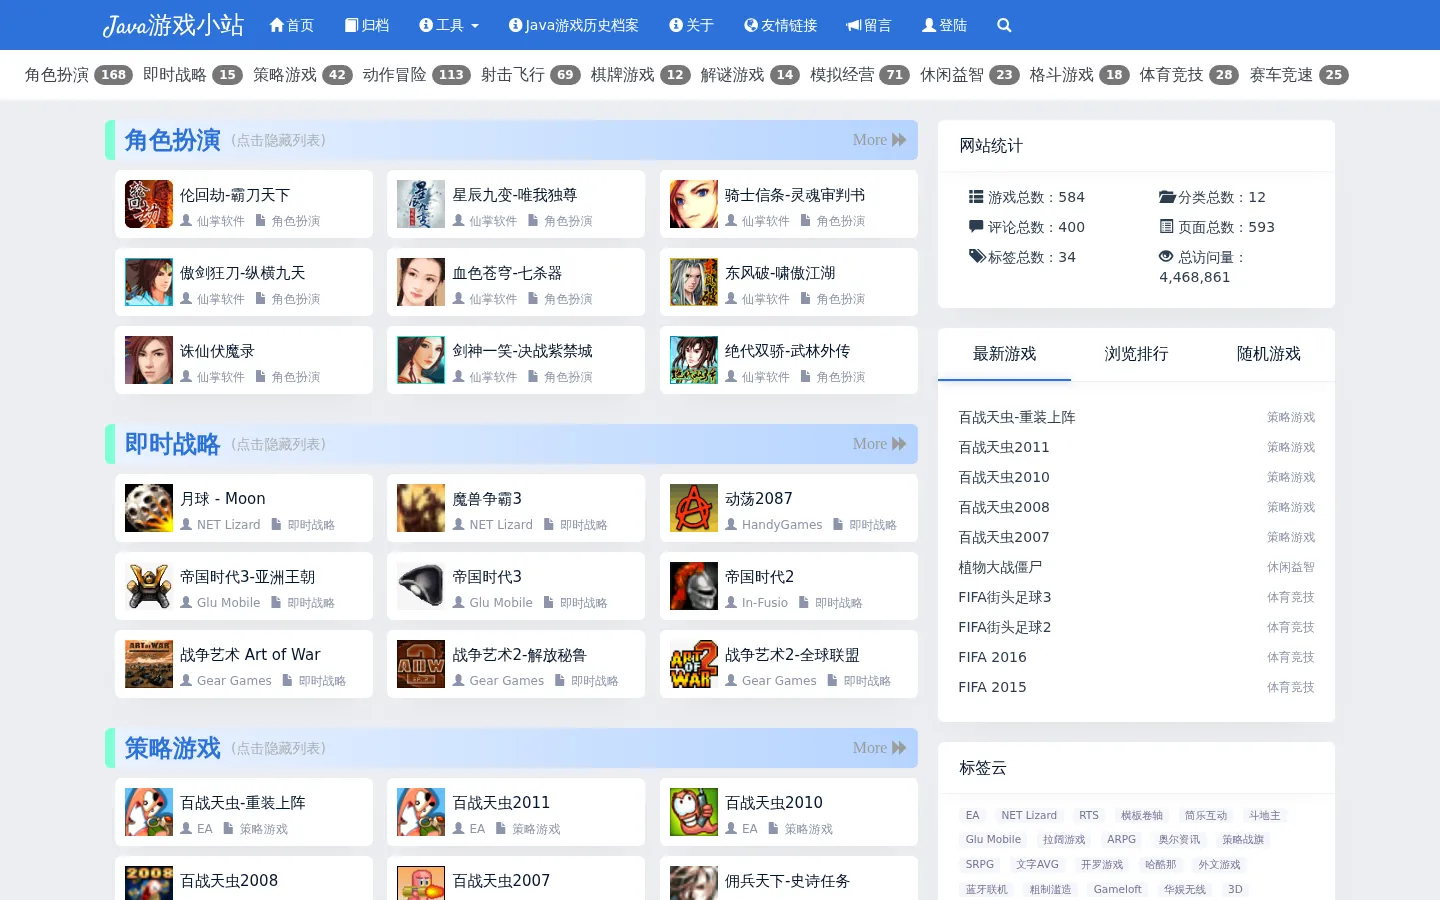The width and height of the screenshot is (1440, 900).
Task: Click the NET Lizard tag in tag cloud
Action: point(1029,815)
